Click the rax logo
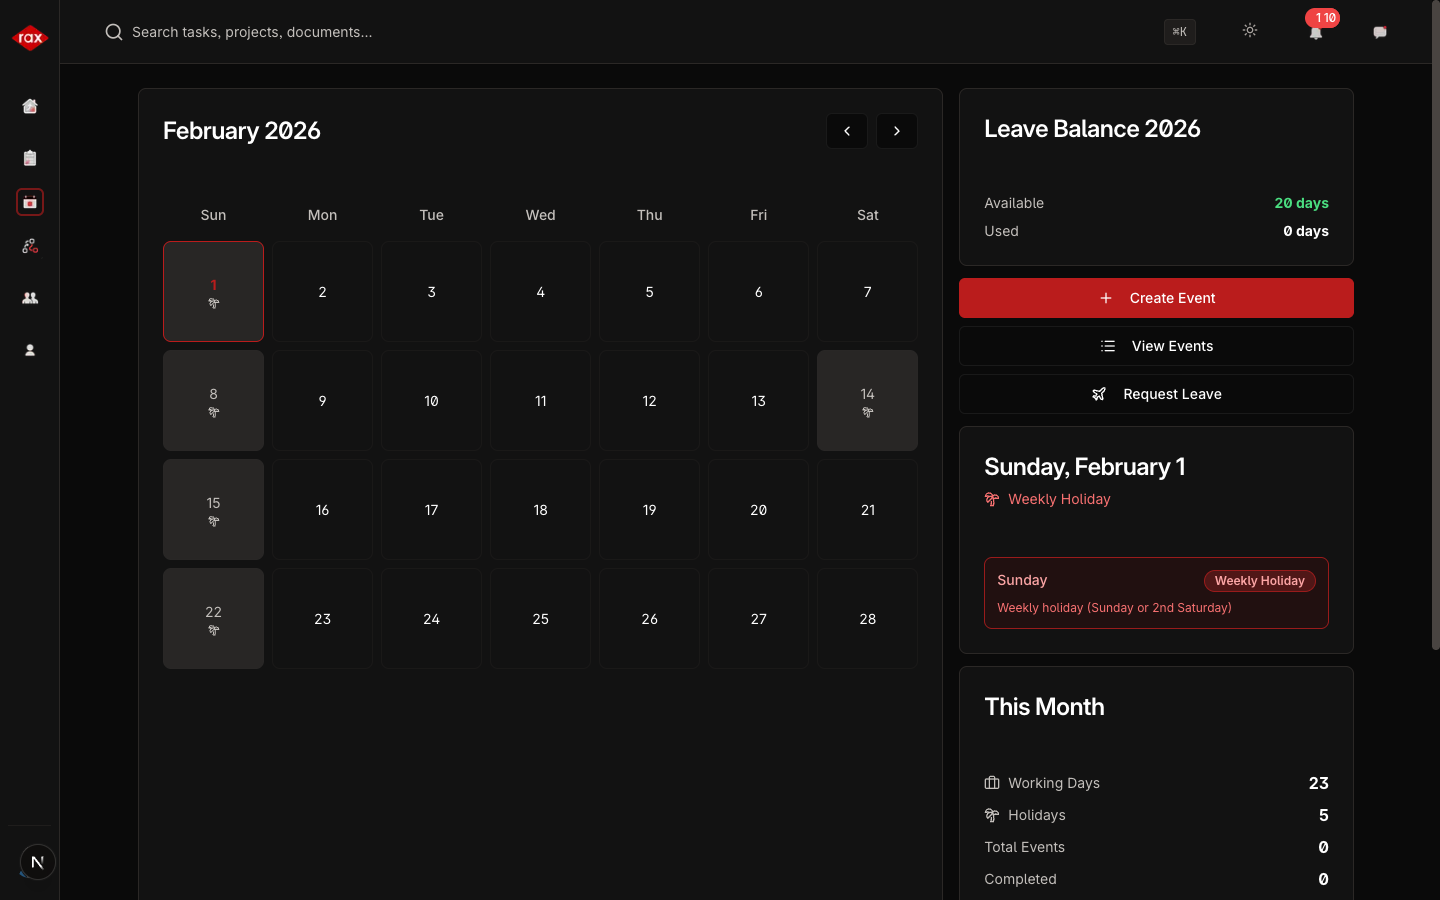The width and height of the screenshot is (1440, 900). (x=30, y=37)
